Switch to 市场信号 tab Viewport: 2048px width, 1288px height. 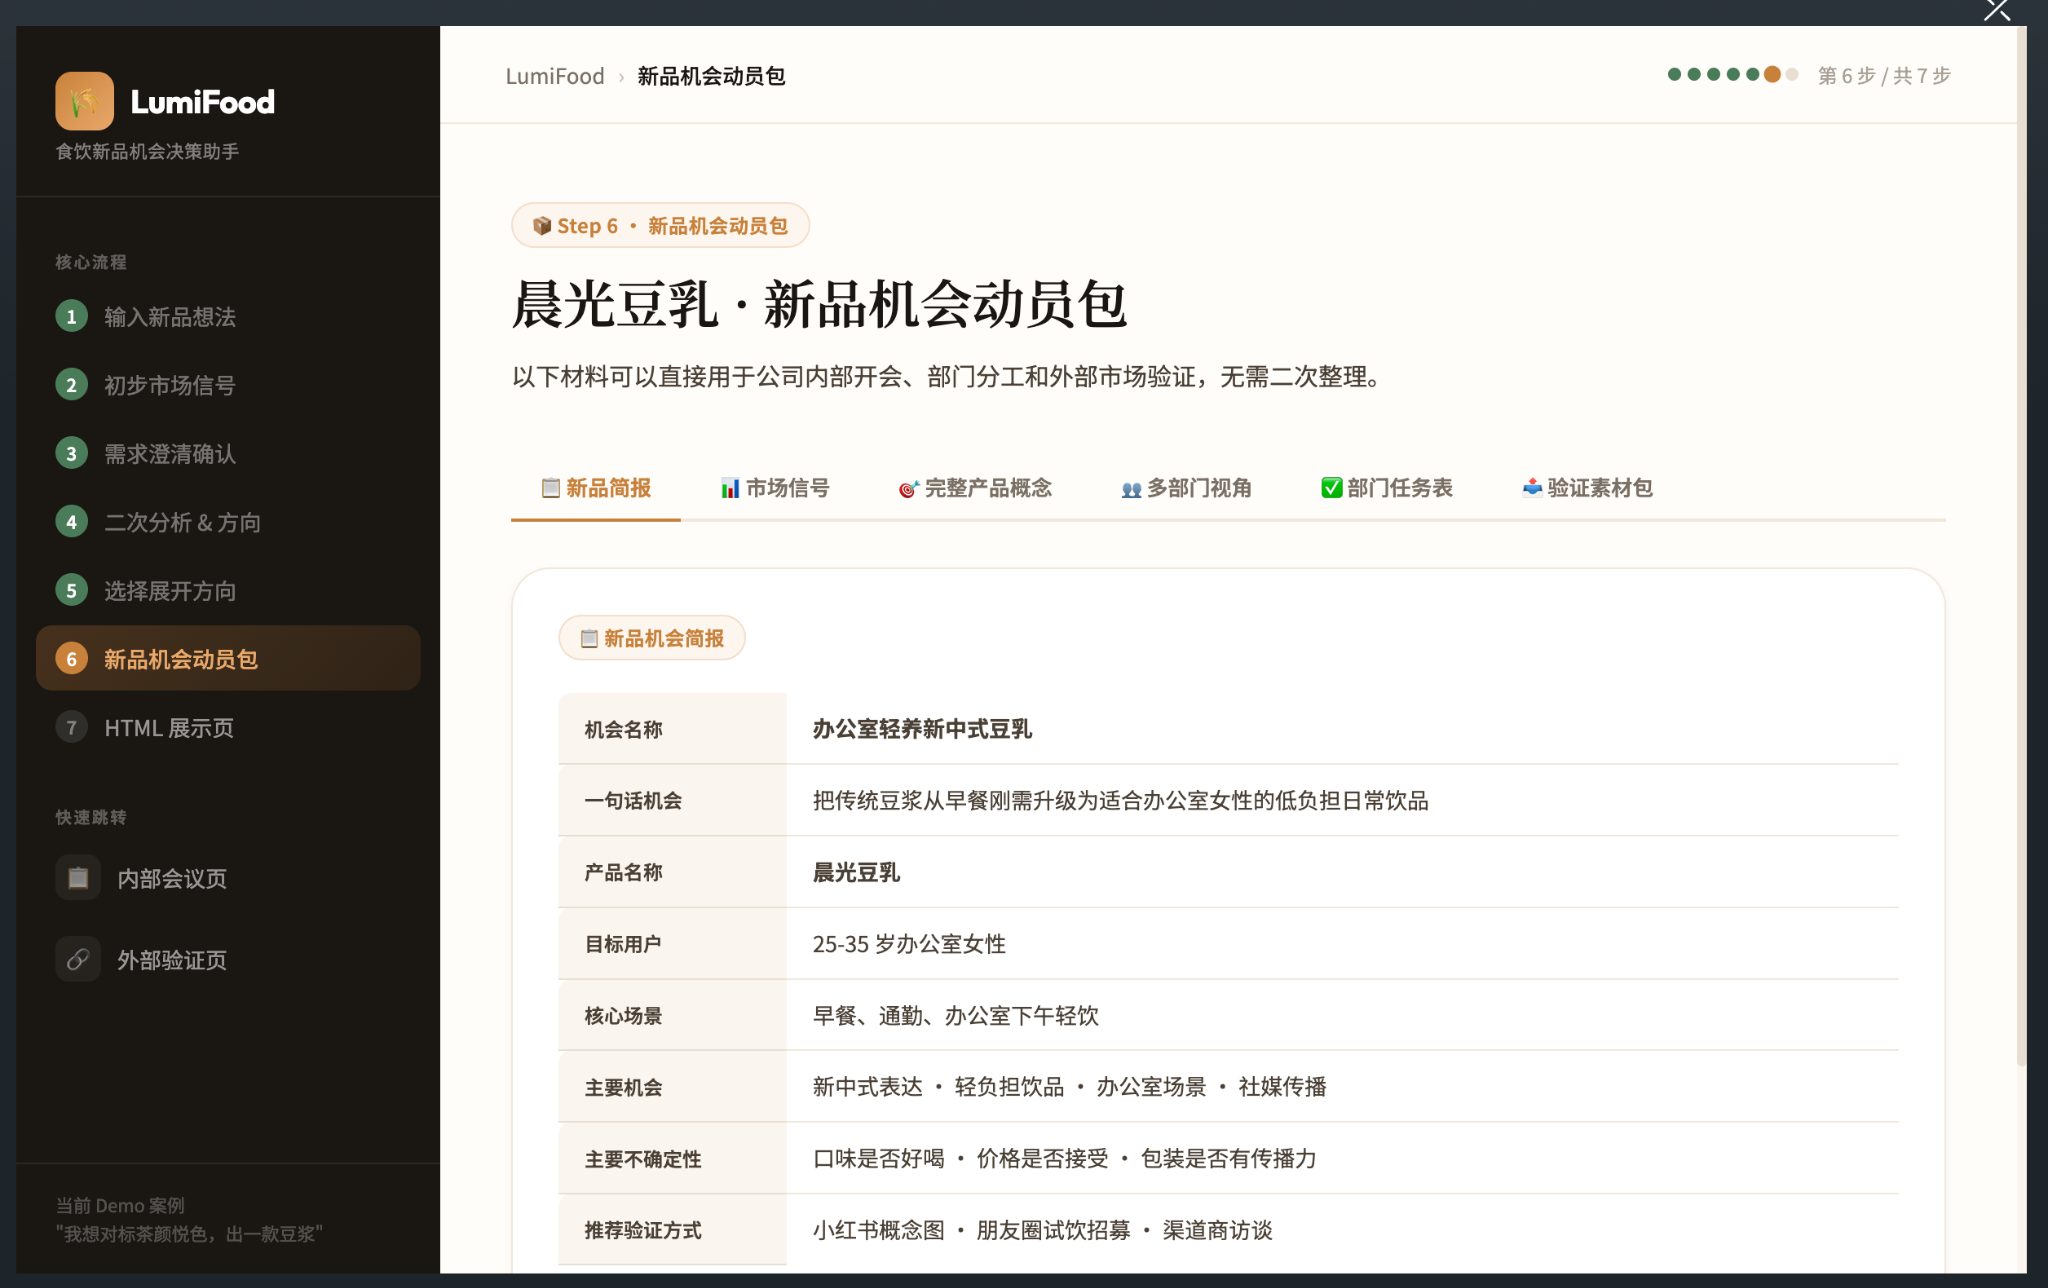click(x=775, y=488)
